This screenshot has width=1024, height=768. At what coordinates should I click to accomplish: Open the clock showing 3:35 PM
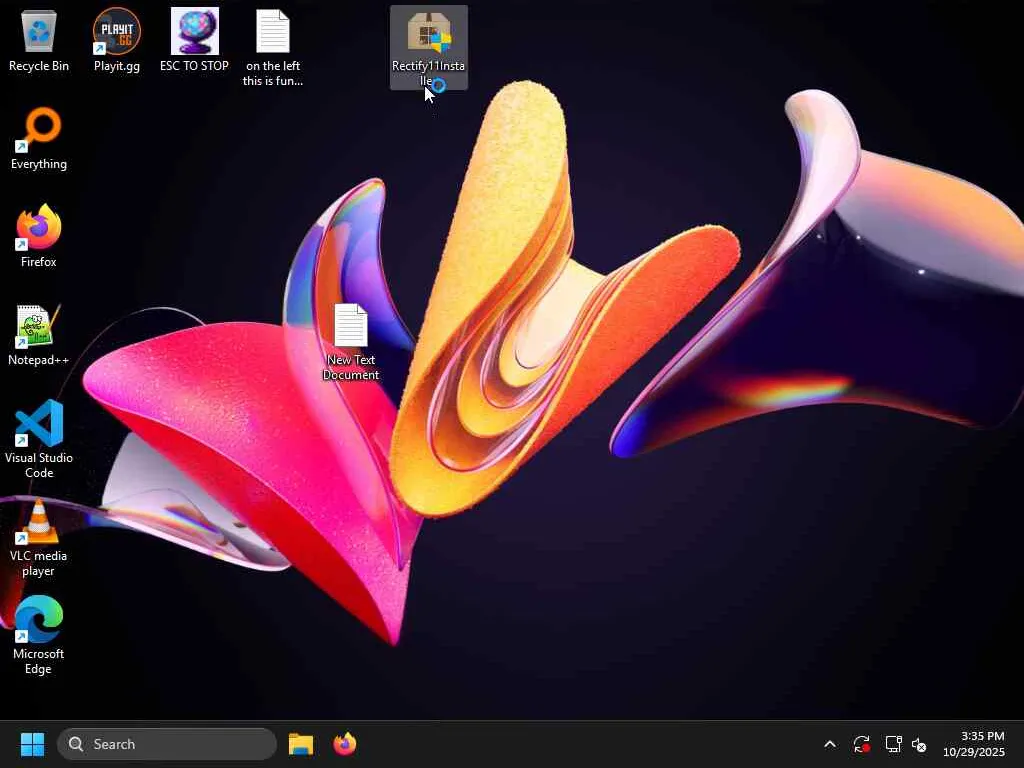coord(974,744)
